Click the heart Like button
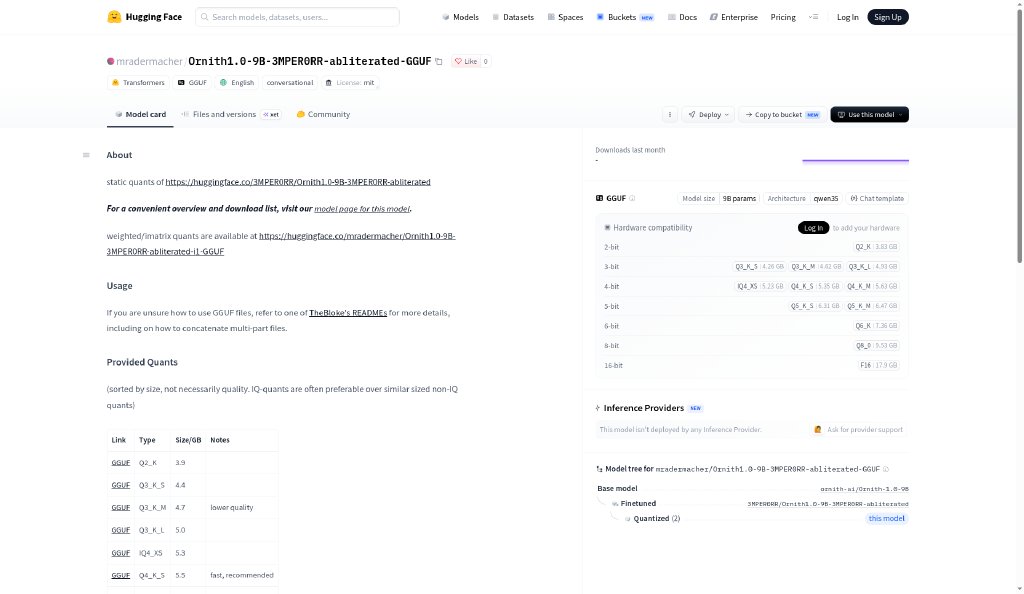Screen dimensions: 1024x594 (x=466, y=61)
